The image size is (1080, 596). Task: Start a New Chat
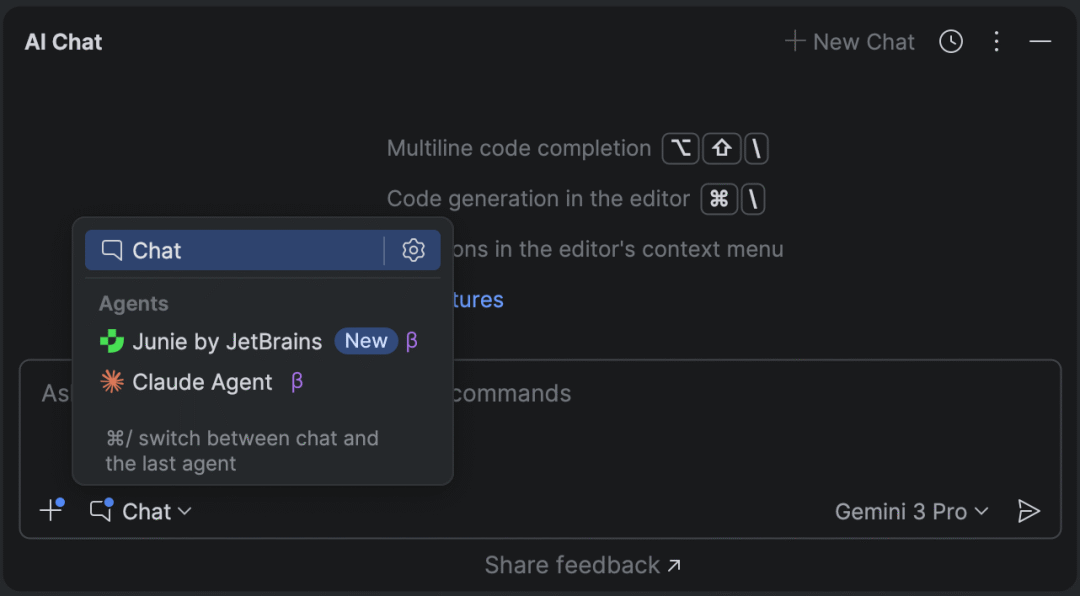click(849, 41)
